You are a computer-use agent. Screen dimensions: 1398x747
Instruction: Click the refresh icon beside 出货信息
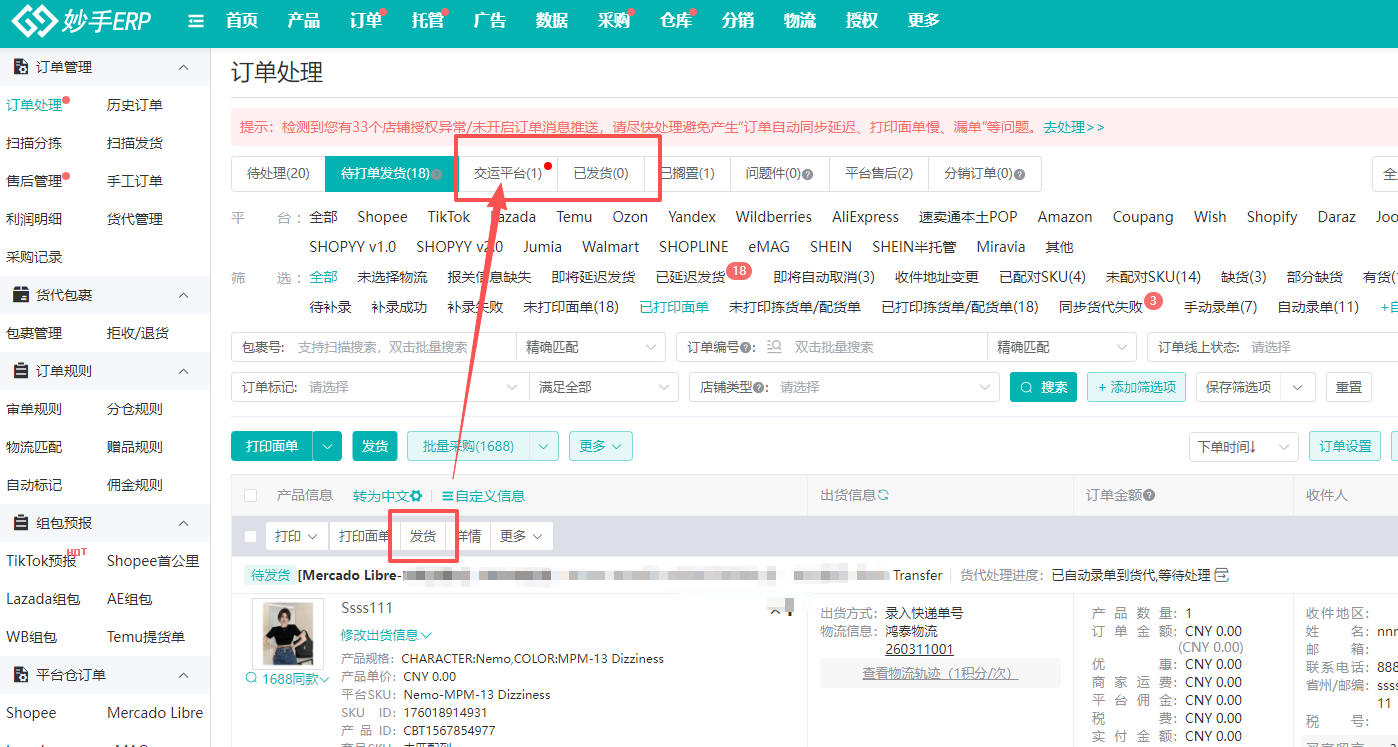[883, 494]
